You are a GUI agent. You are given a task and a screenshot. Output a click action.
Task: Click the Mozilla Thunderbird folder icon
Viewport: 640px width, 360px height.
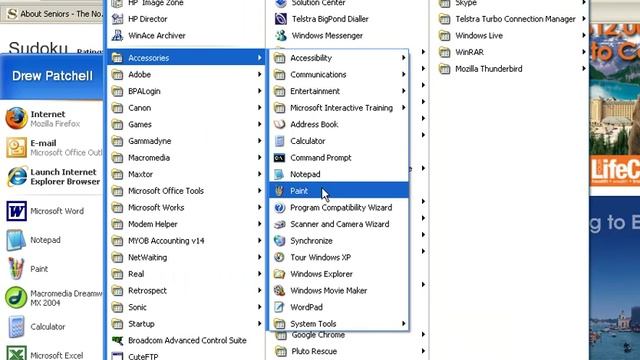pos(444,69)
